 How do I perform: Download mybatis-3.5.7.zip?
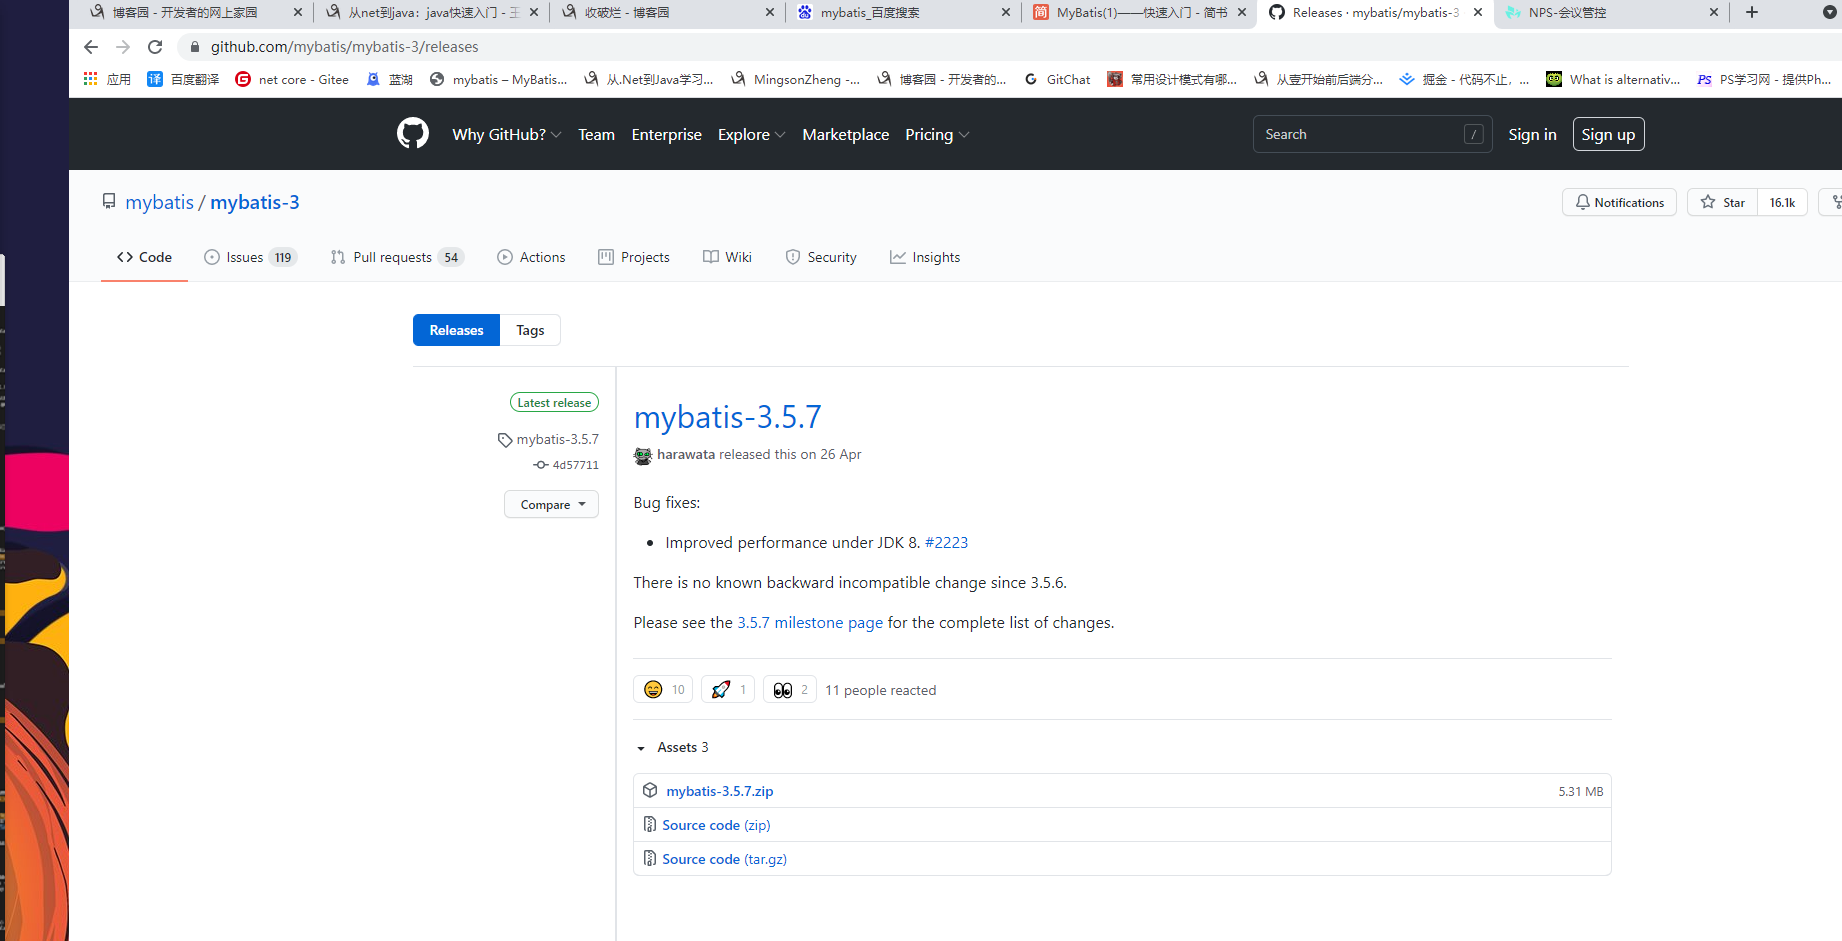720,791
